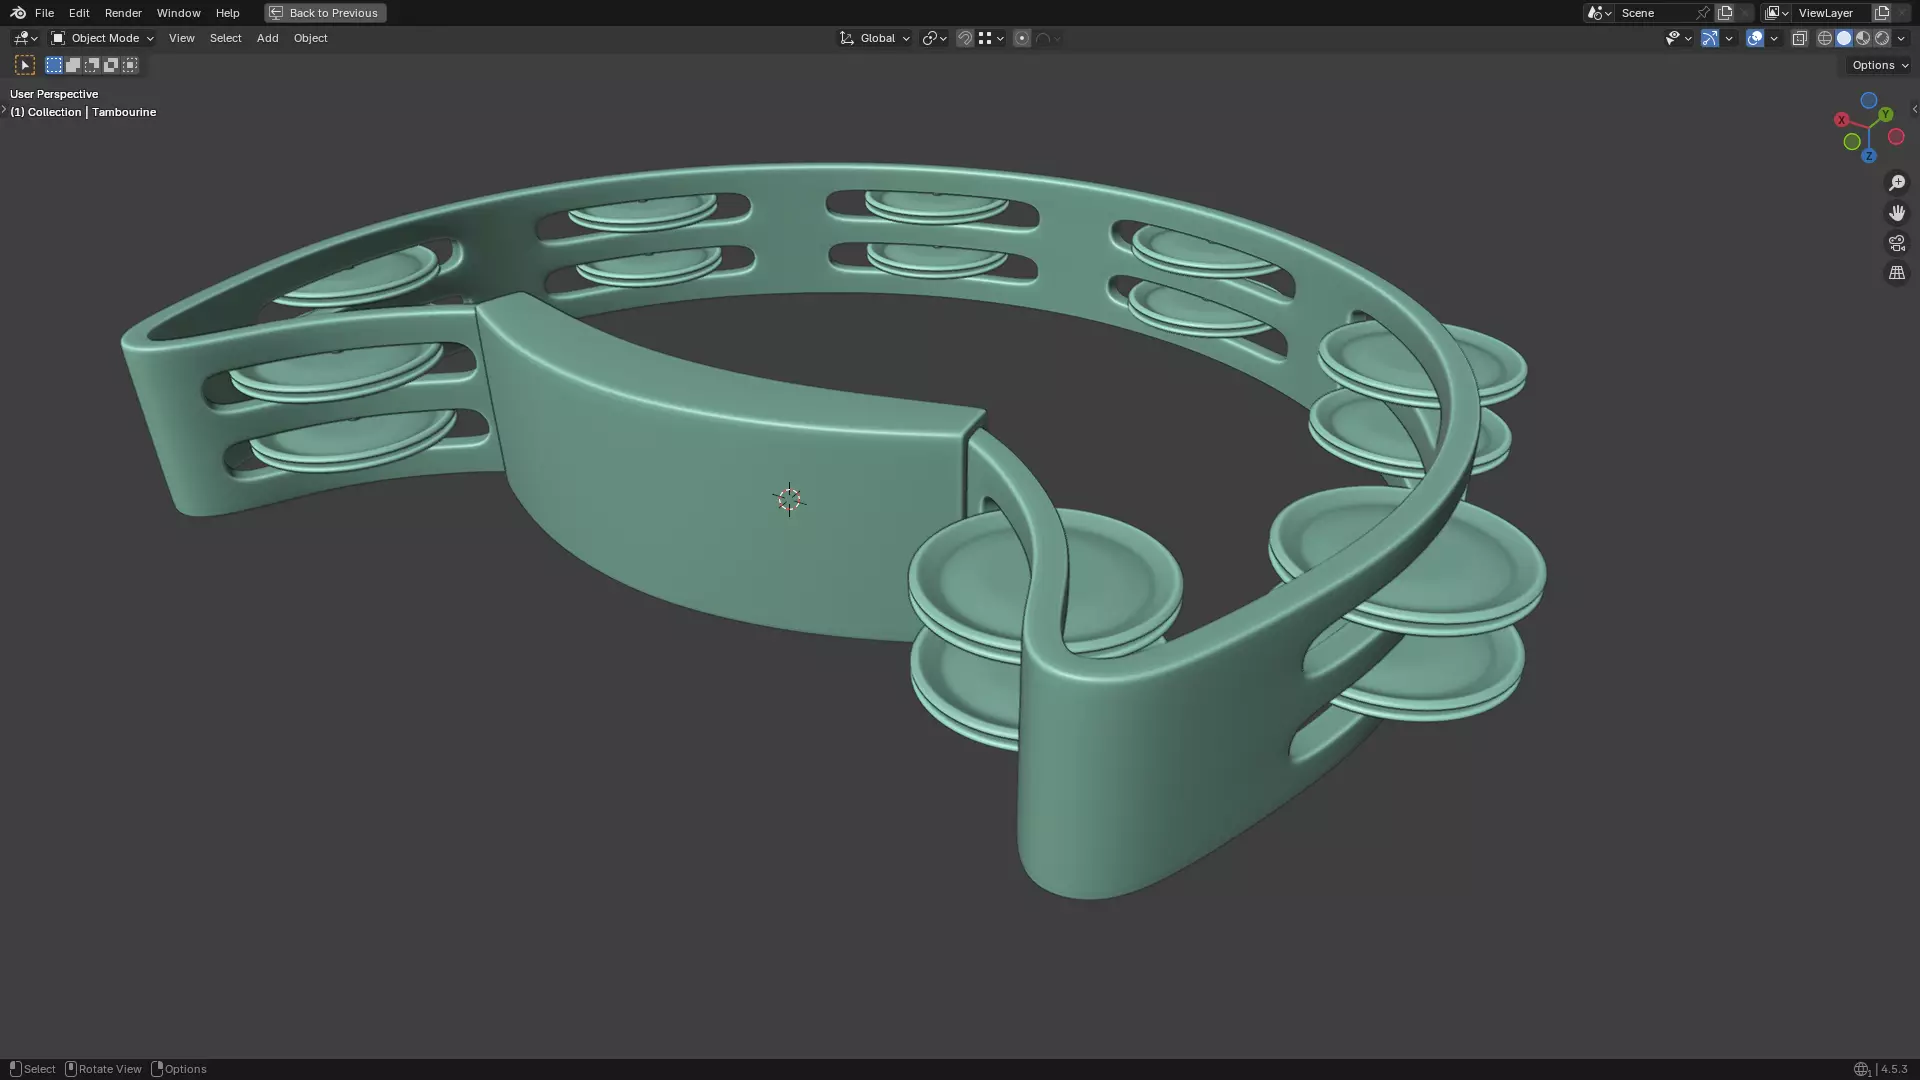
Task: Toggle camera view with camera gizmo
Action: [x=1897, y=243]
